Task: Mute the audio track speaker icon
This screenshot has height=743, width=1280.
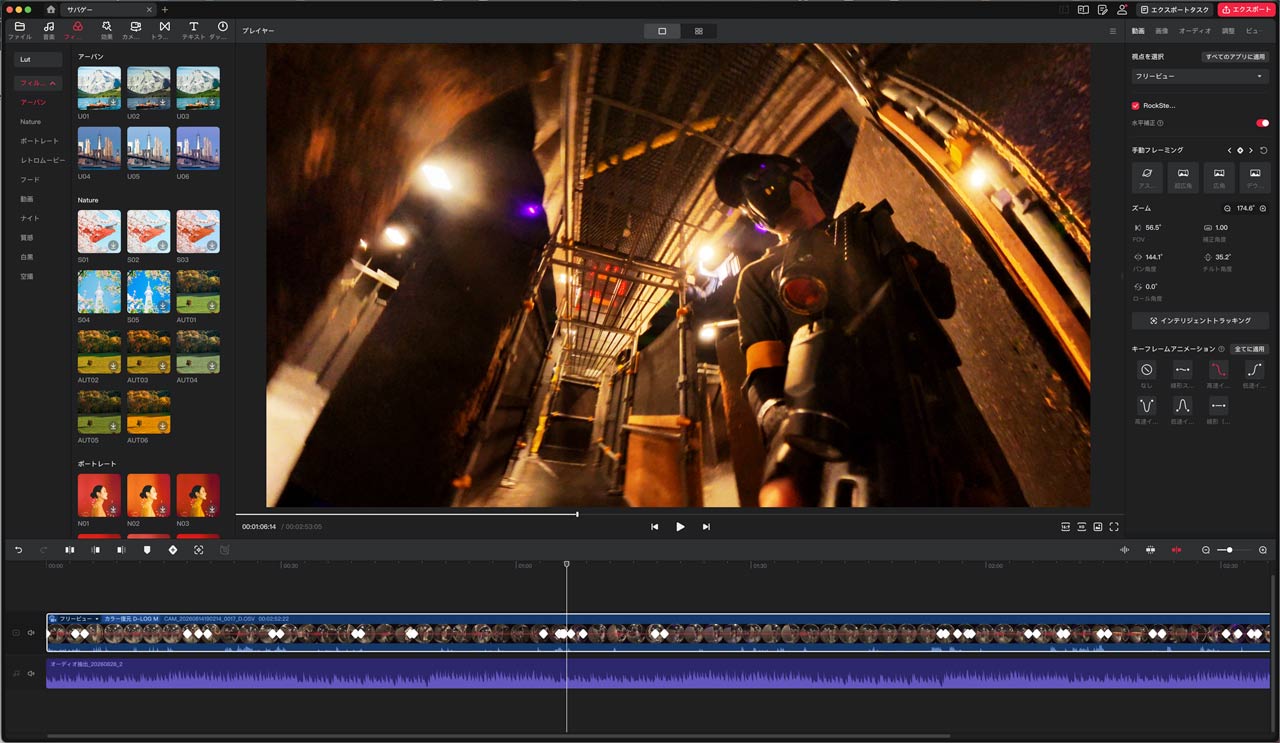Action: coord(31,673)
